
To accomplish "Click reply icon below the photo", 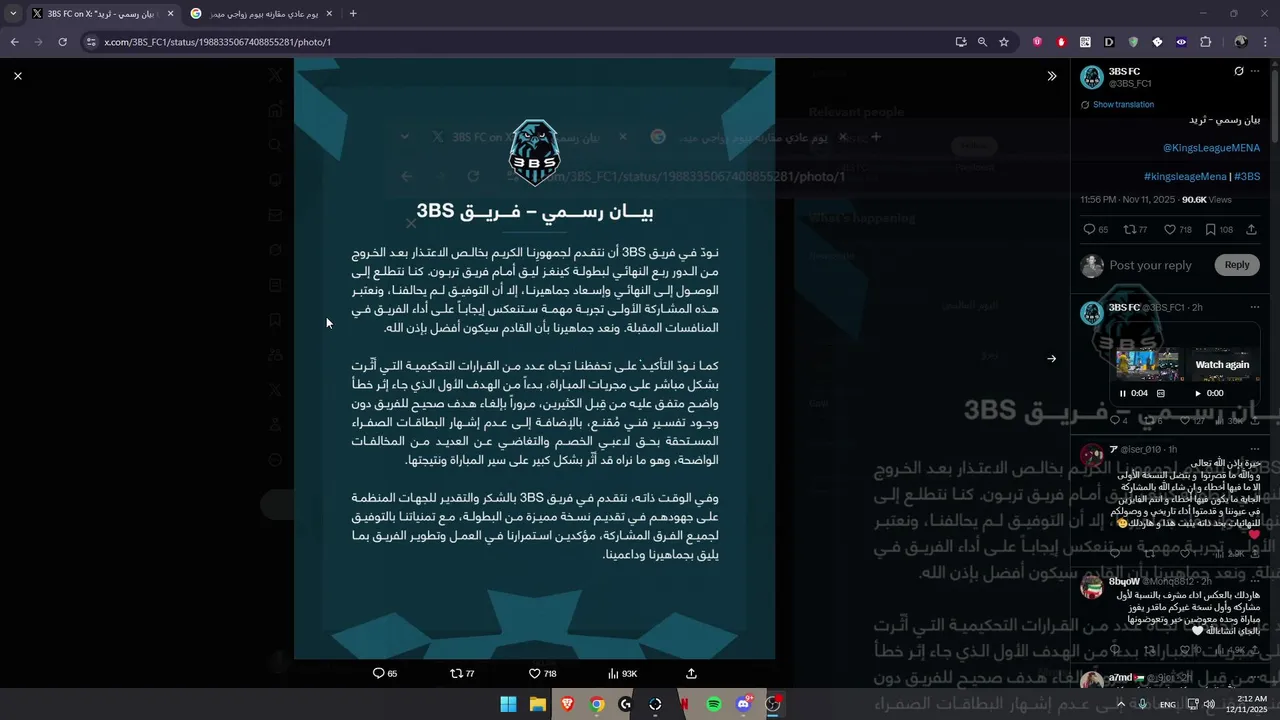I will point(378,674).
